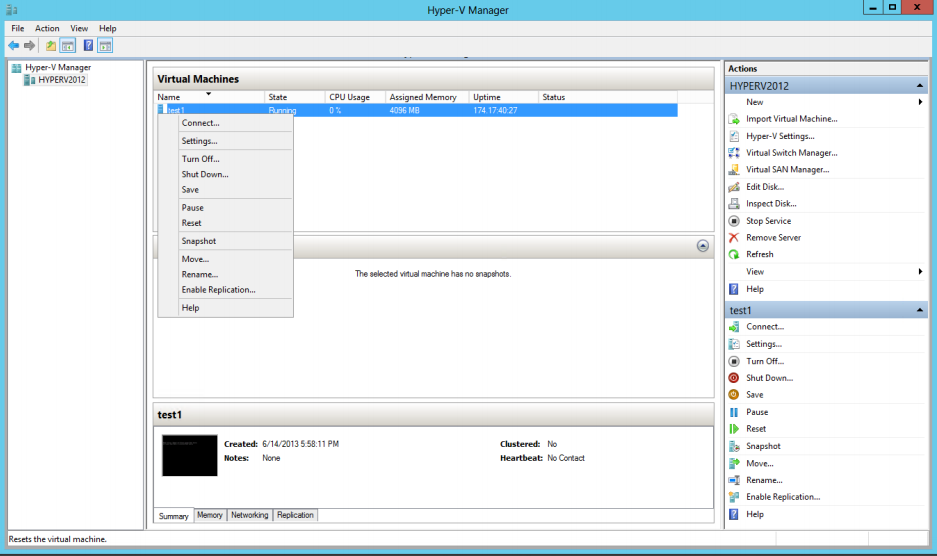Expand the New submenu arrow

click(x=920, y=102)
